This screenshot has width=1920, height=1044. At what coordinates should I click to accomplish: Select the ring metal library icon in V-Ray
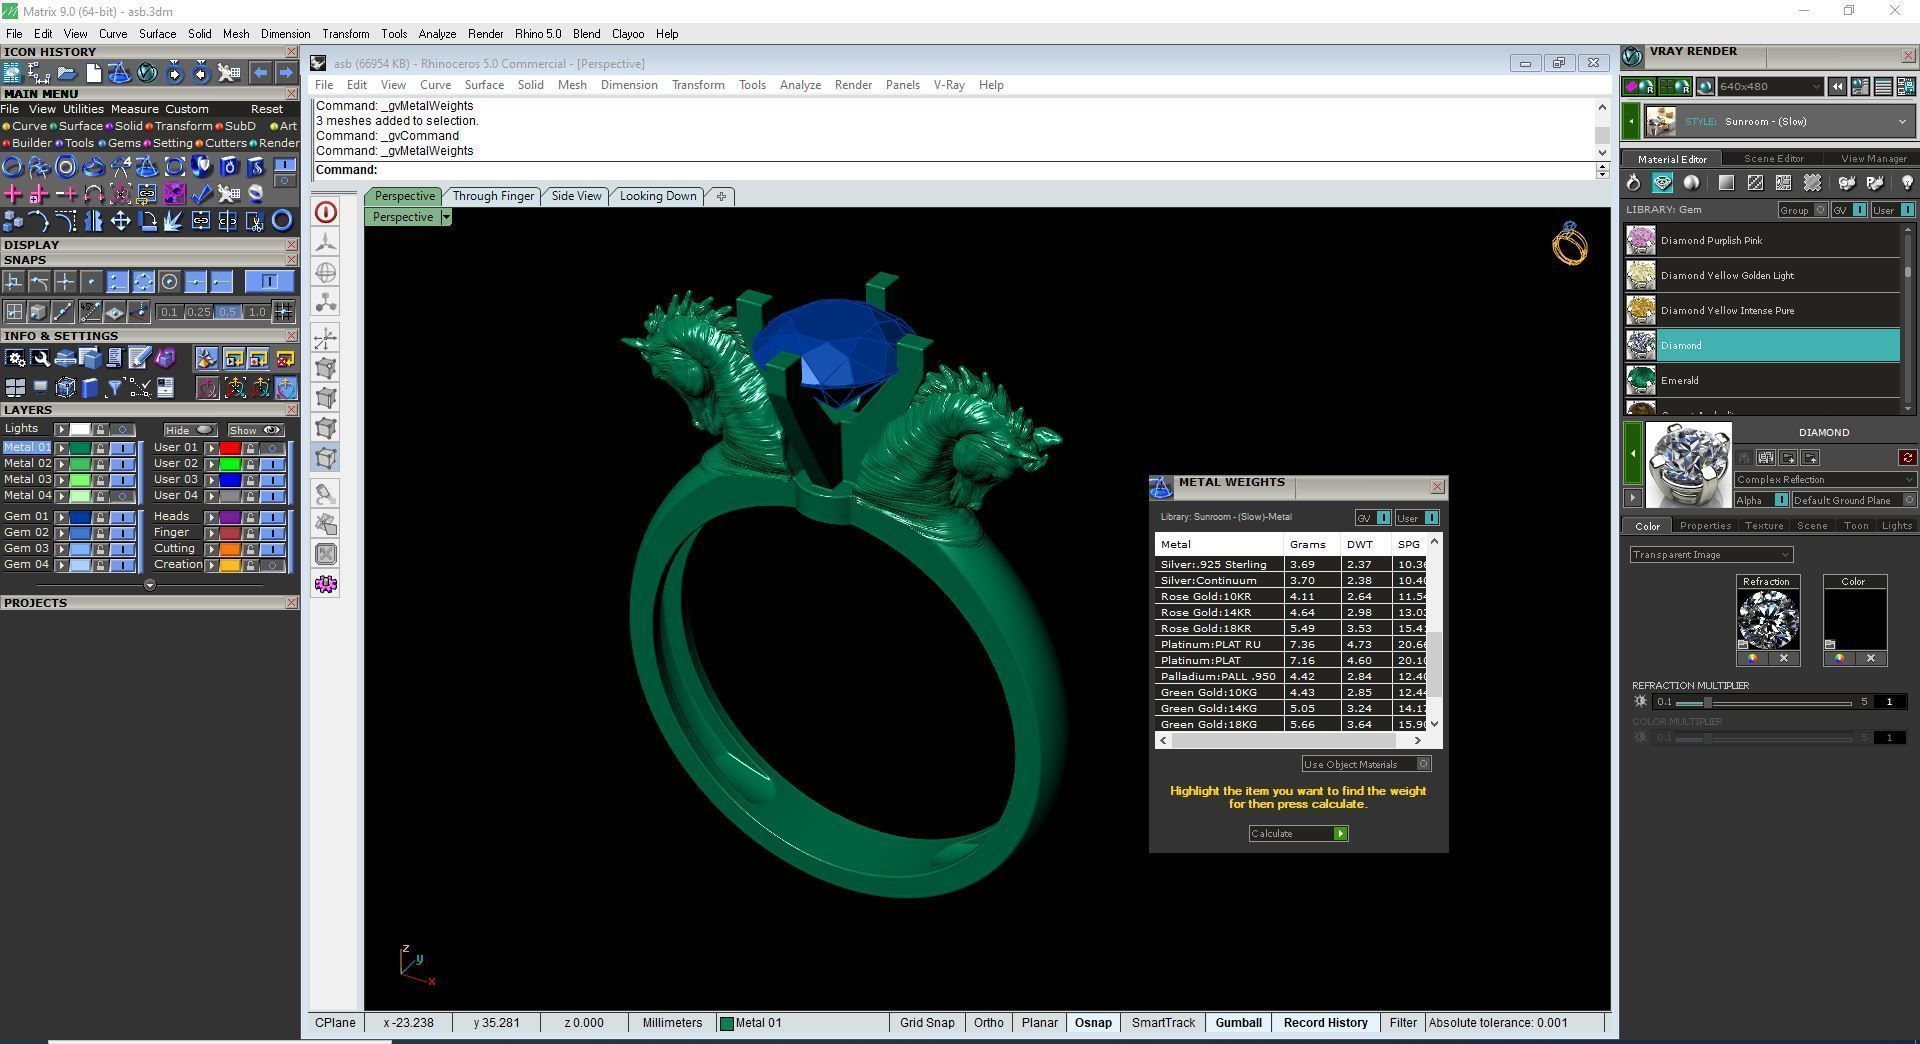pos(1633,183)
